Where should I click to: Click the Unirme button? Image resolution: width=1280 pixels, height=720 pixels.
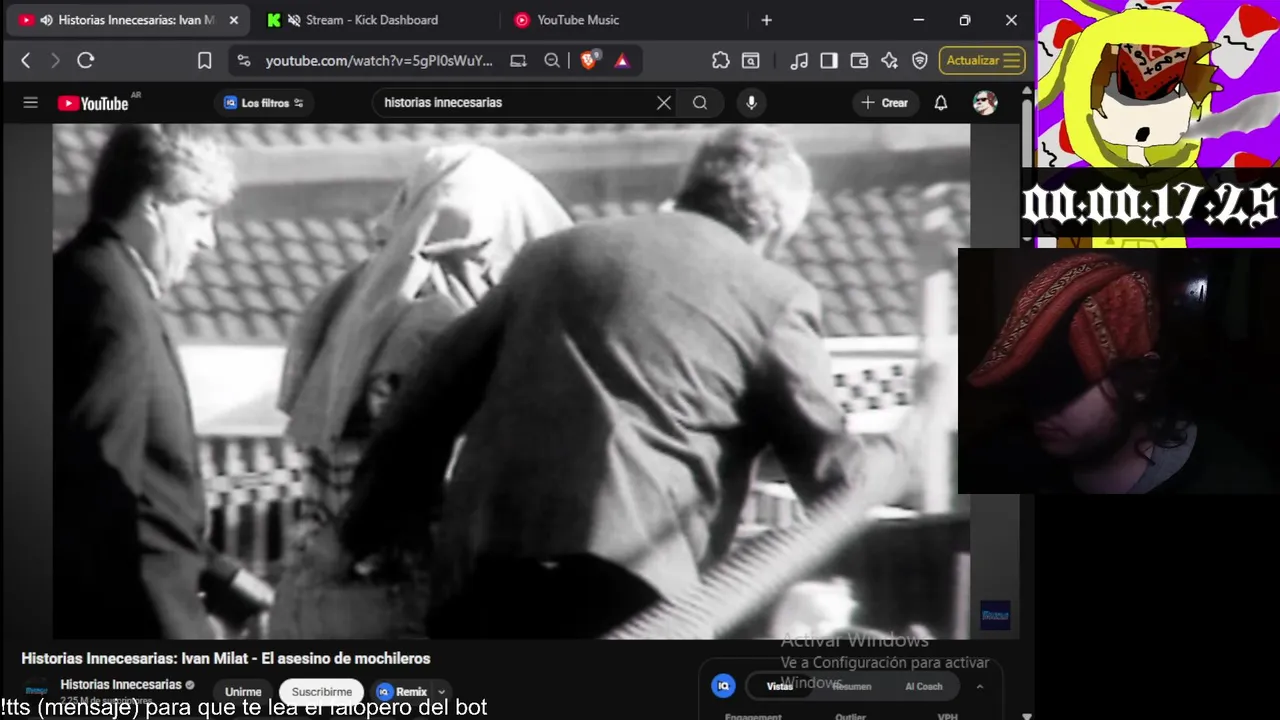(243, 692)
